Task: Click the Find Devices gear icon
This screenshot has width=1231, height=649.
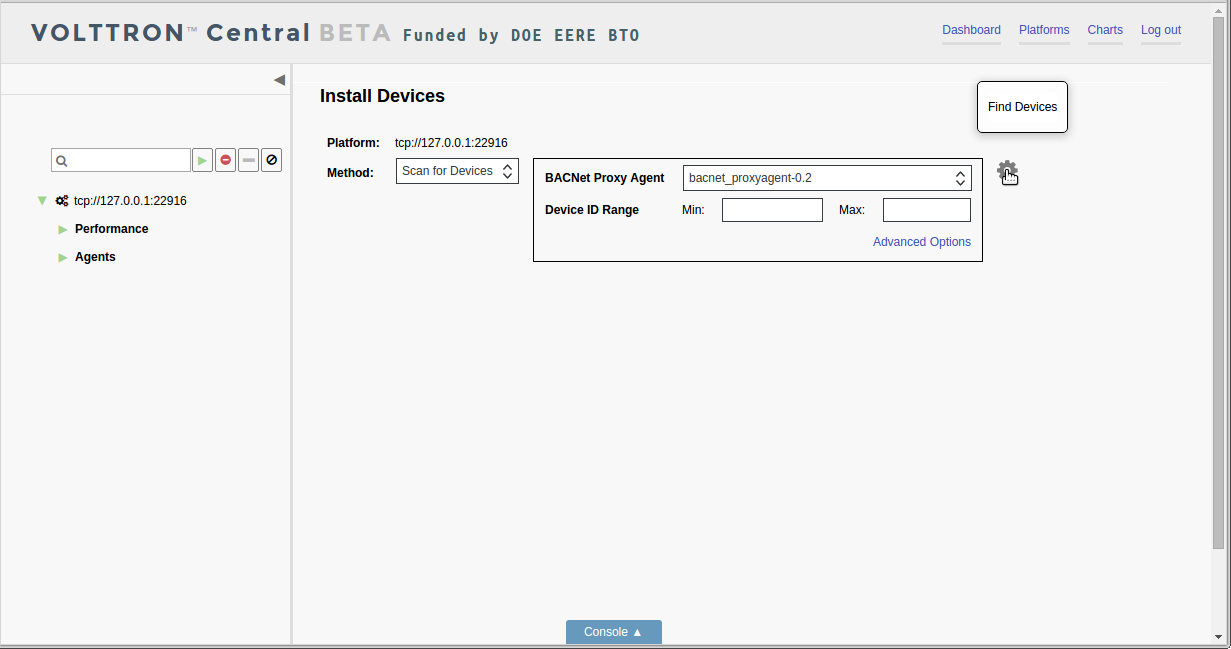Action: [x=1007, y=171]
